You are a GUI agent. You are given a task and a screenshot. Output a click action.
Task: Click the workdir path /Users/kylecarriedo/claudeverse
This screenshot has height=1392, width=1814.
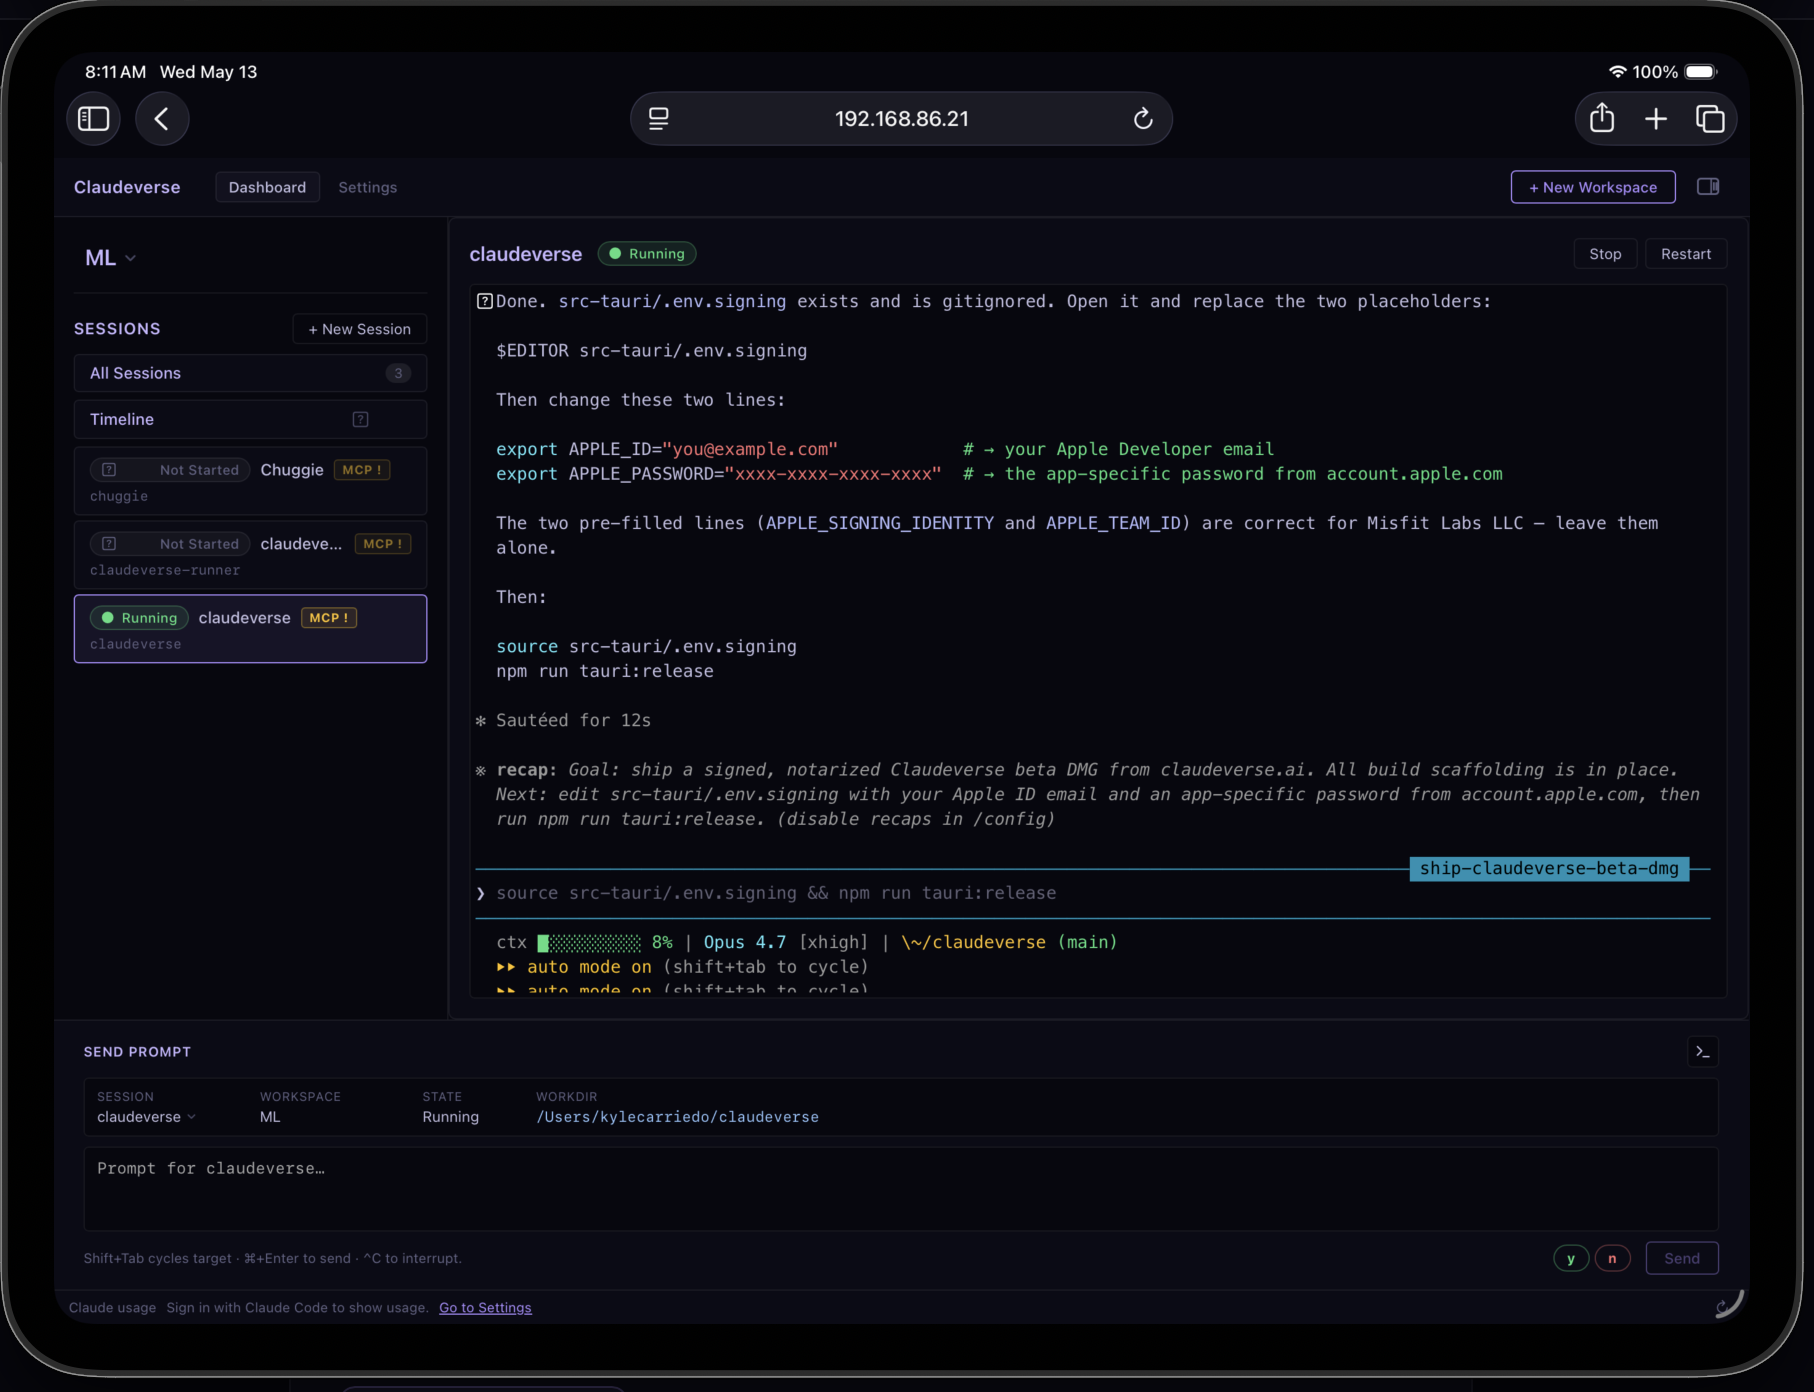(677, 1117)
